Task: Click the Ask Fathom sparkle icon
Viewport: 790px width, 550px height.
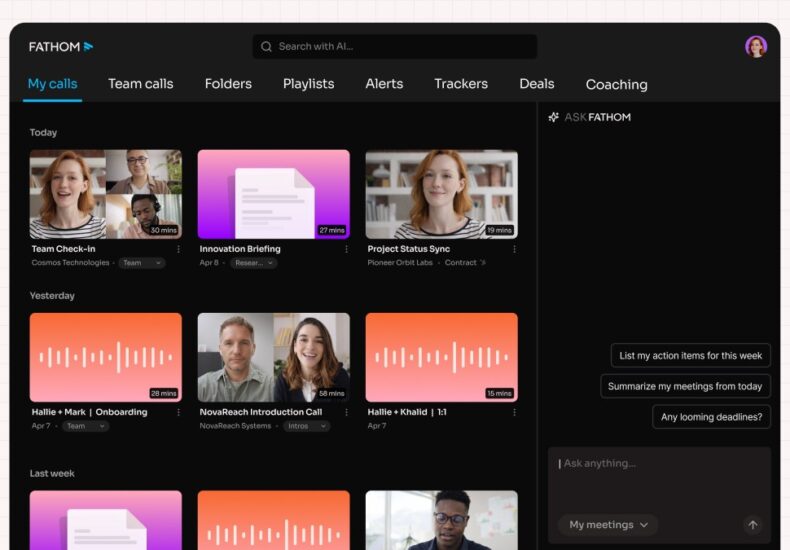Action: point(554,117)
